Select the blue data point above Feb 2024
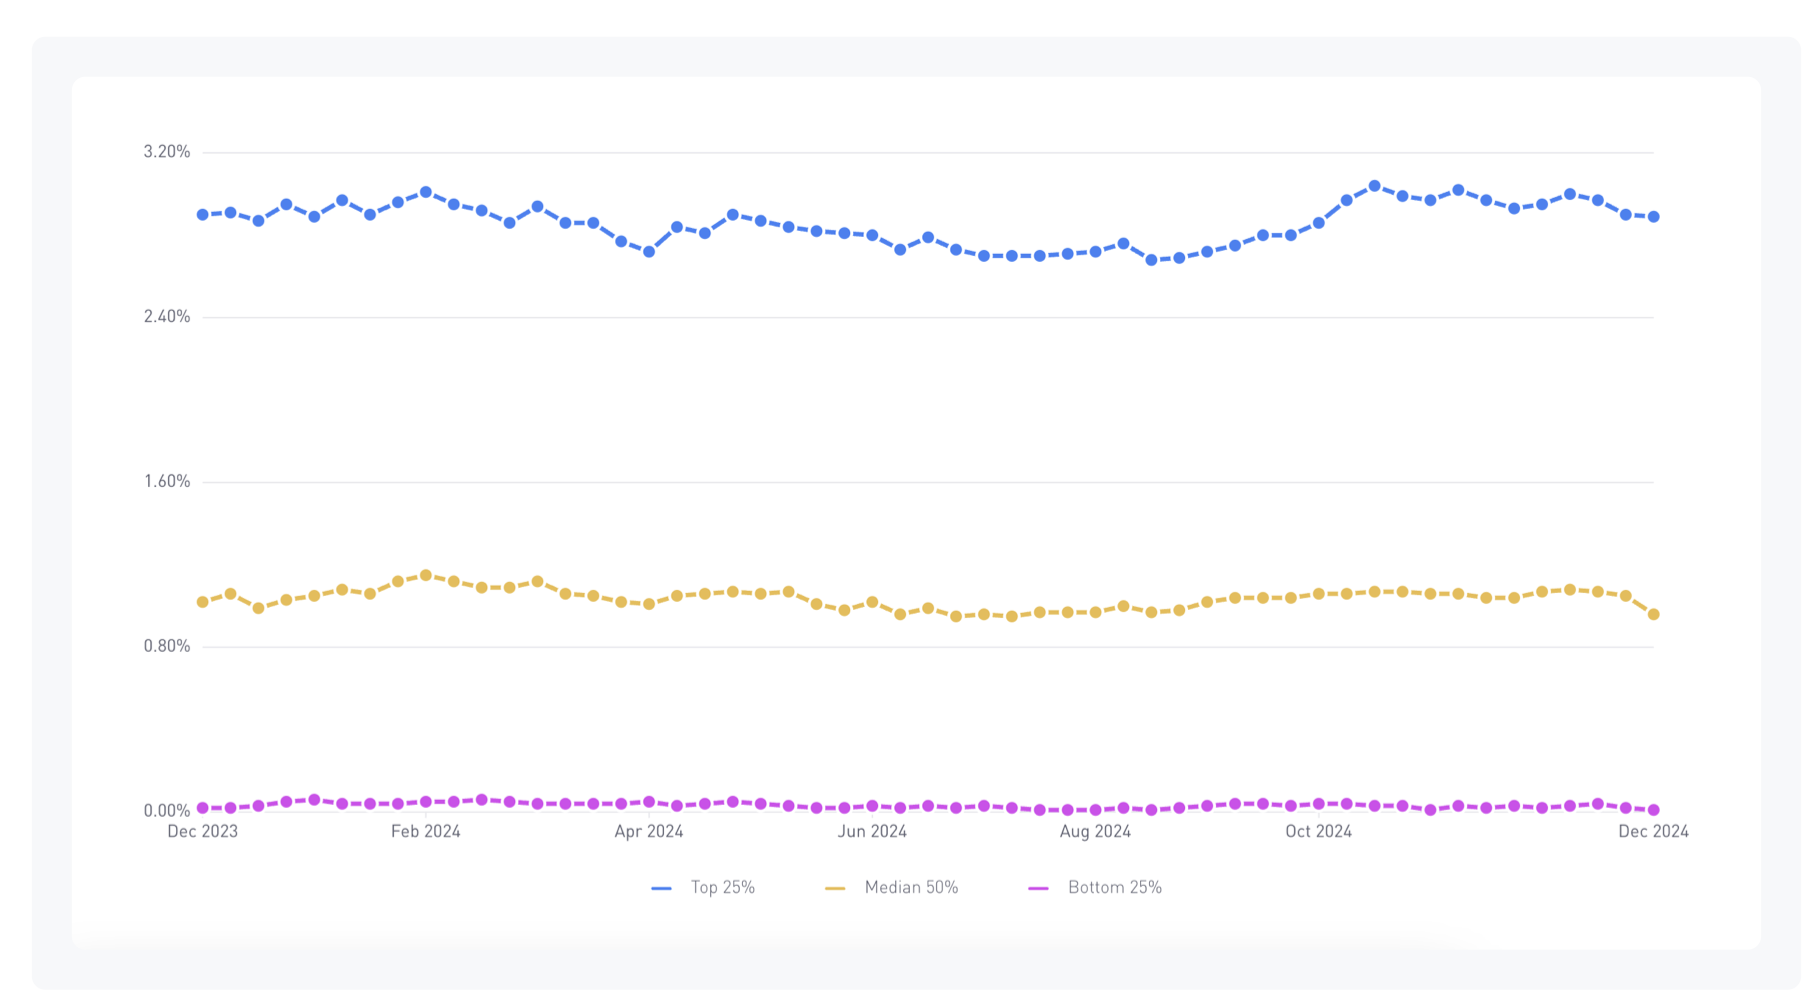 point(426,192)
